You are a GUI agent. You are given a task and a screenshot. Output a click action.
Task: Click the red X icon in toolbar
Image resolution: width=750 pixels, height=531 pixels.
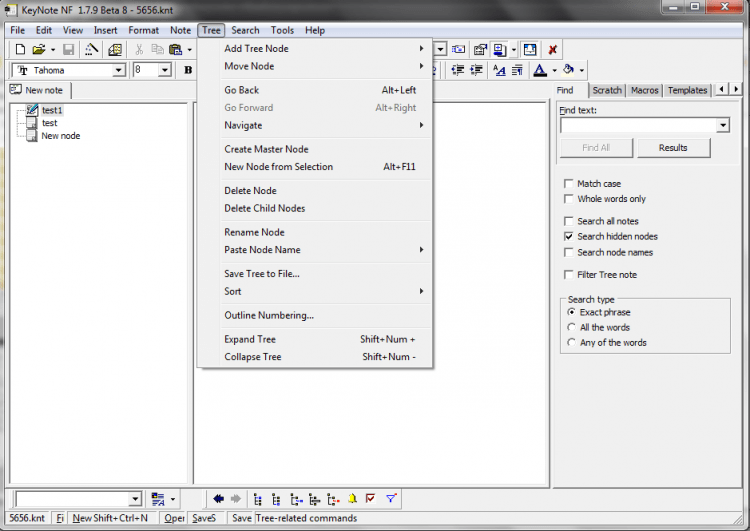pyautogui.click(x=552, y=49)
